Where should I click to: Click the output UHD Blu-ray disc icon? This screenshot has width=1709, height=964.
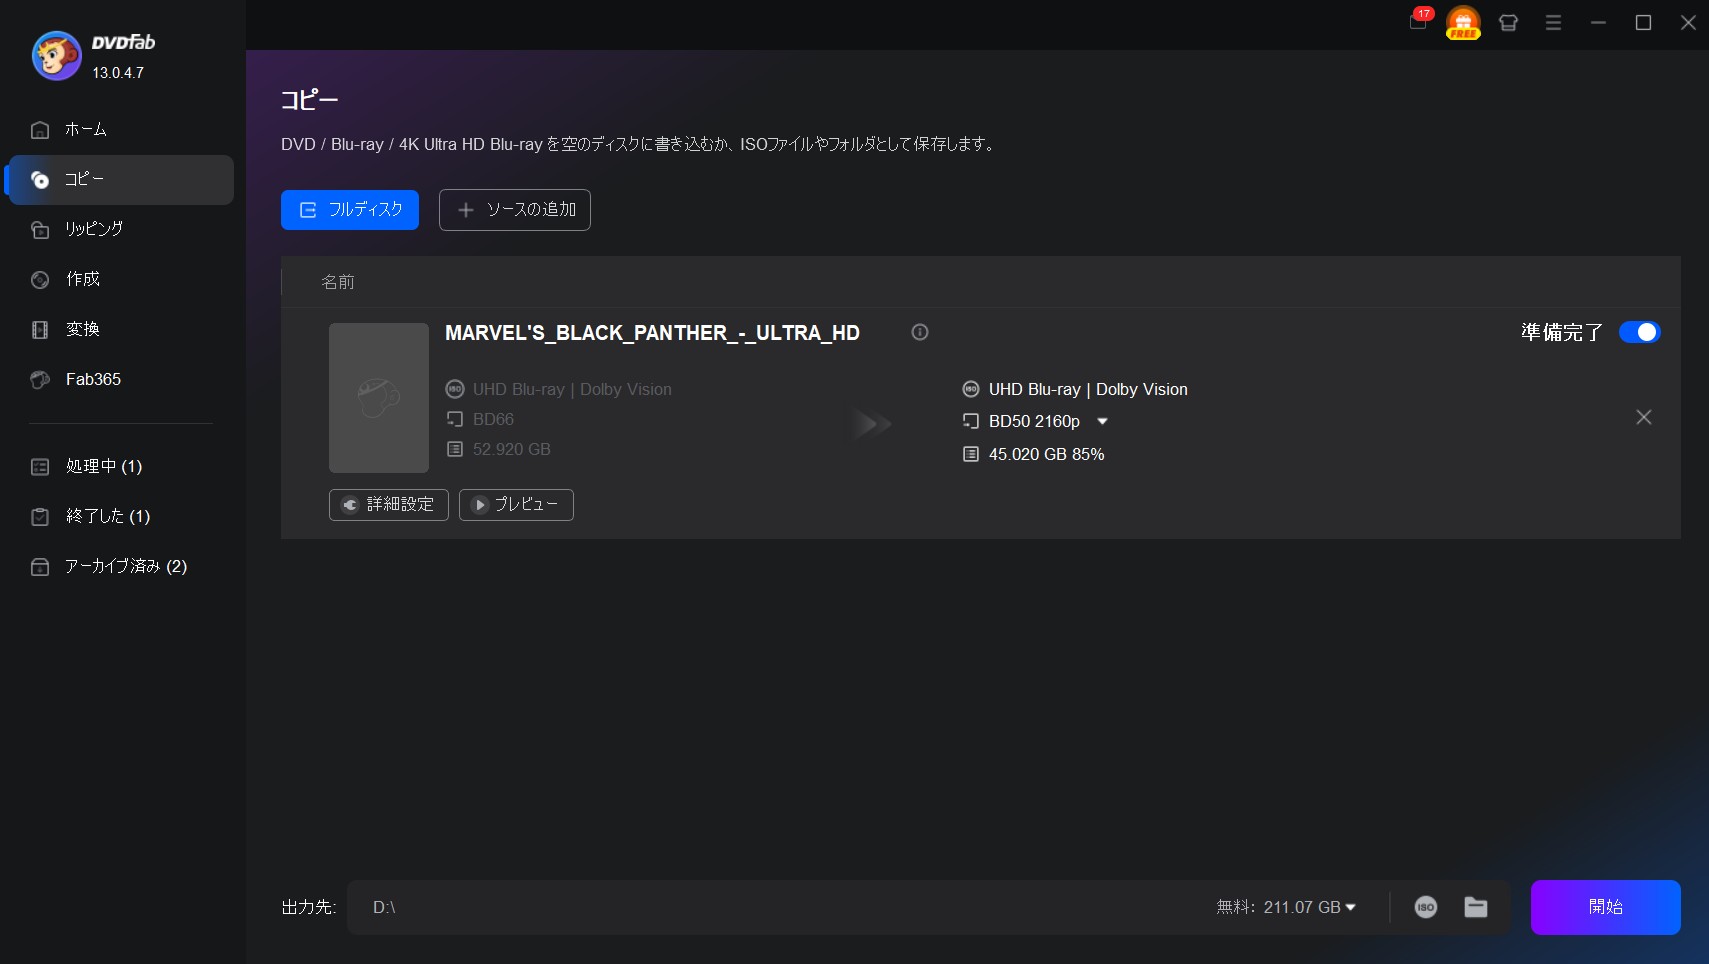pos(971,389)
